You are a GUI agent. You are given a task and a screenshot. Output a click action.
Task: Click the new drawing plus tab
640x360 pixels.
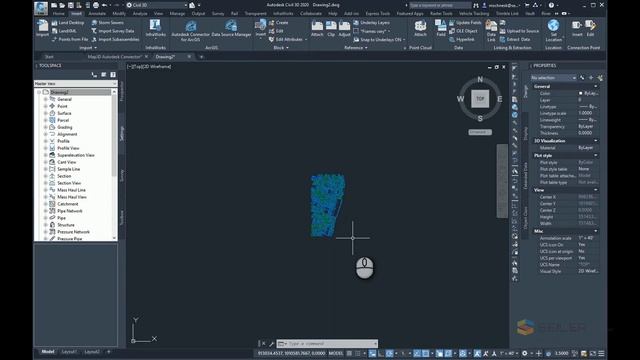(x=201, y=57)
